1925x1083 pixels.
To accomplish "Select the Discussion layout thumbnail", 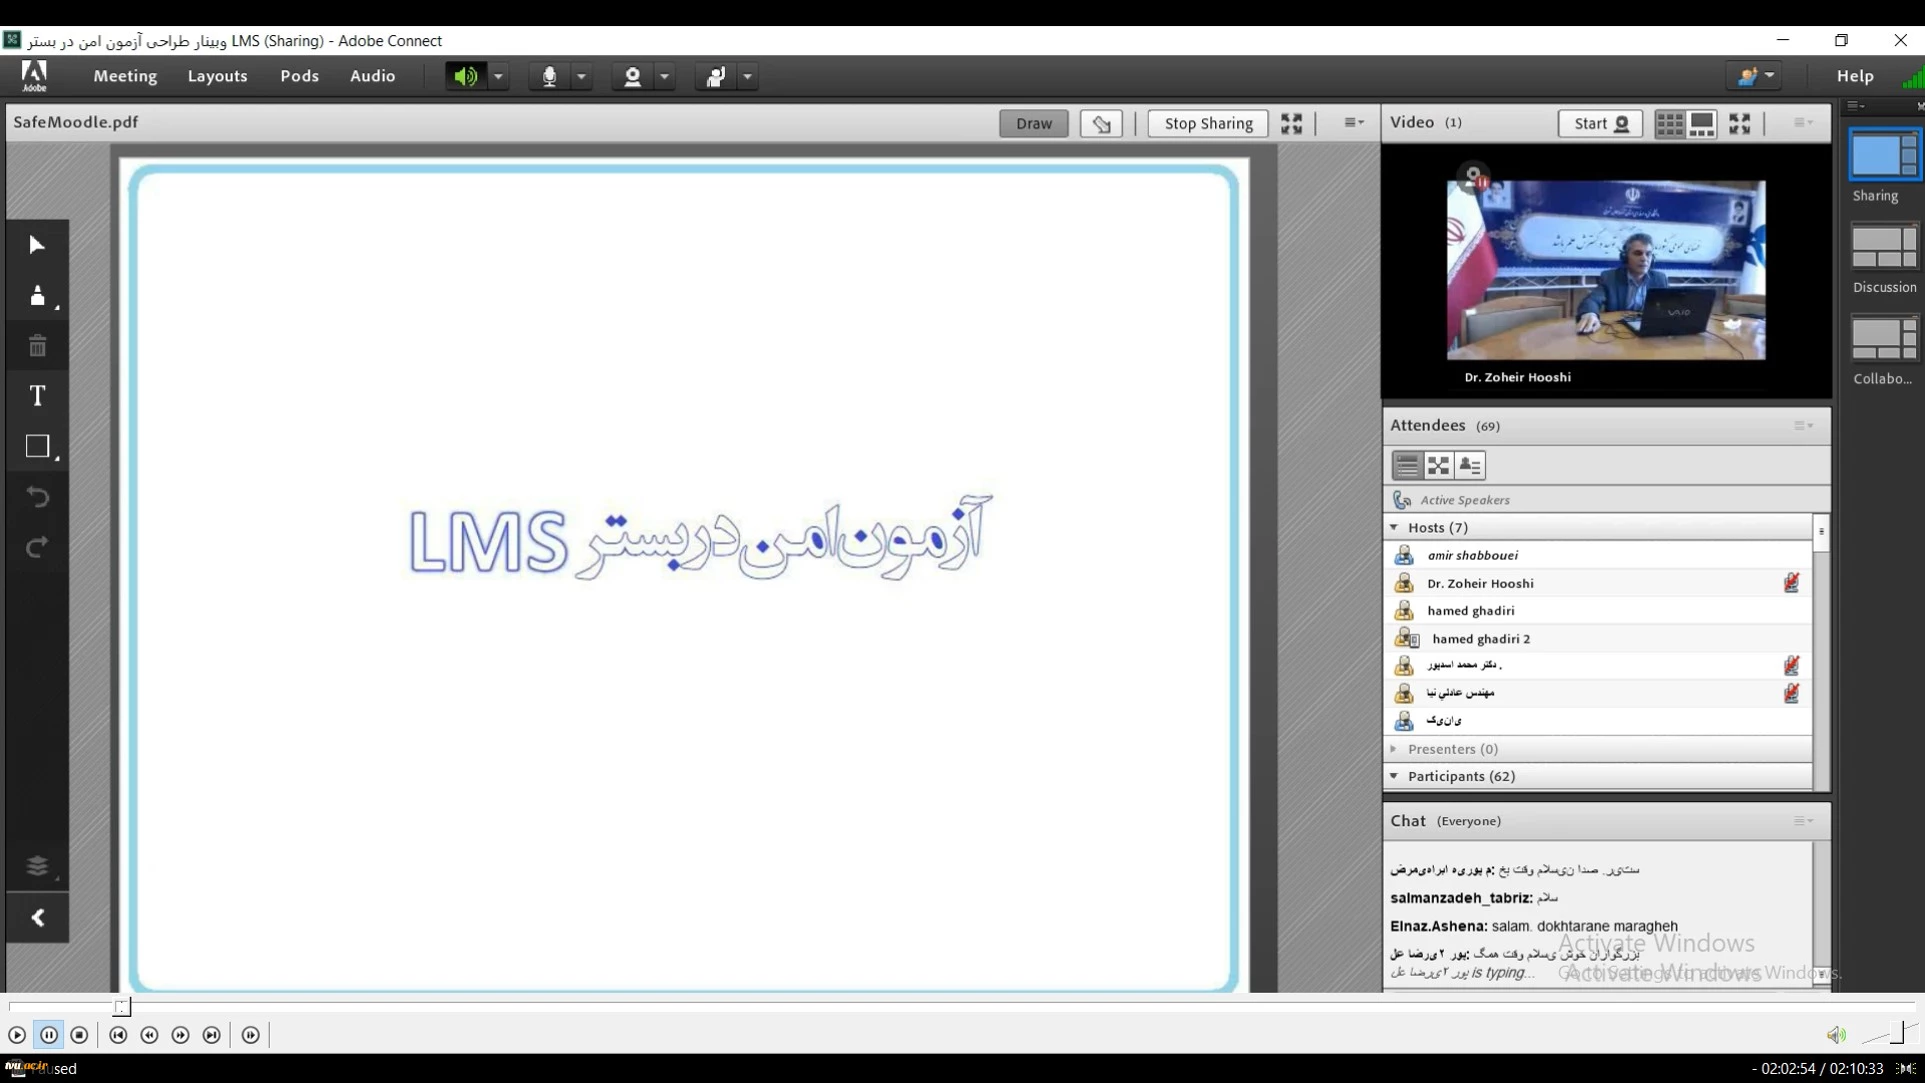I will 1884,247.
